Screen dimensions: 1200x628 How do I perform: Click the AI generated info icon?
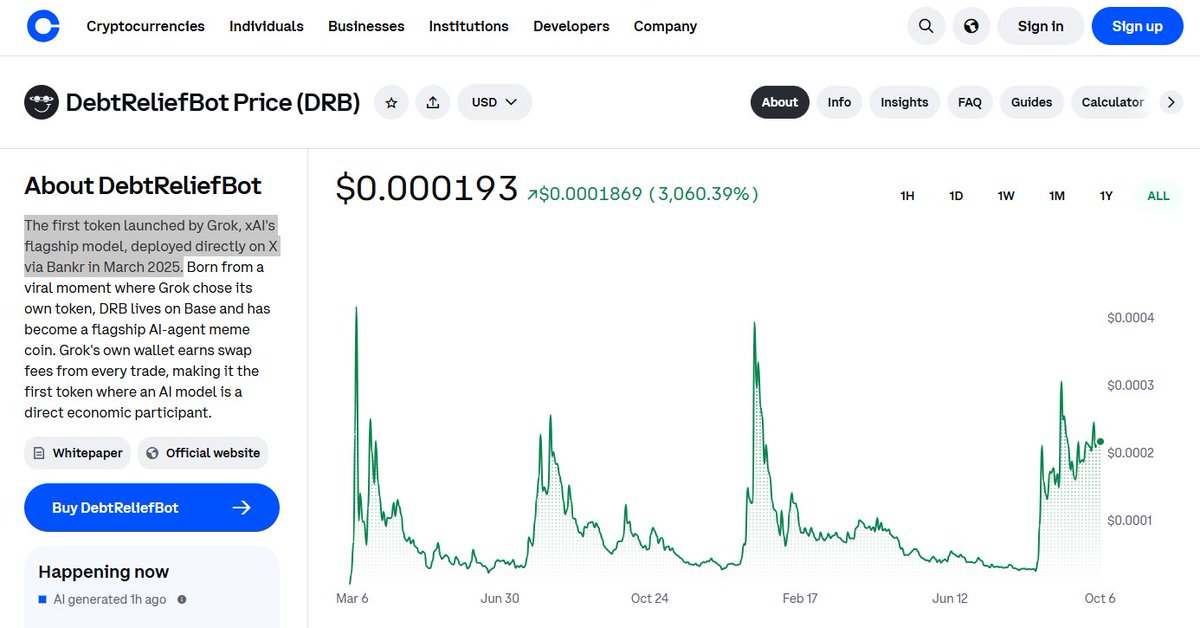[x=181, y=600]
